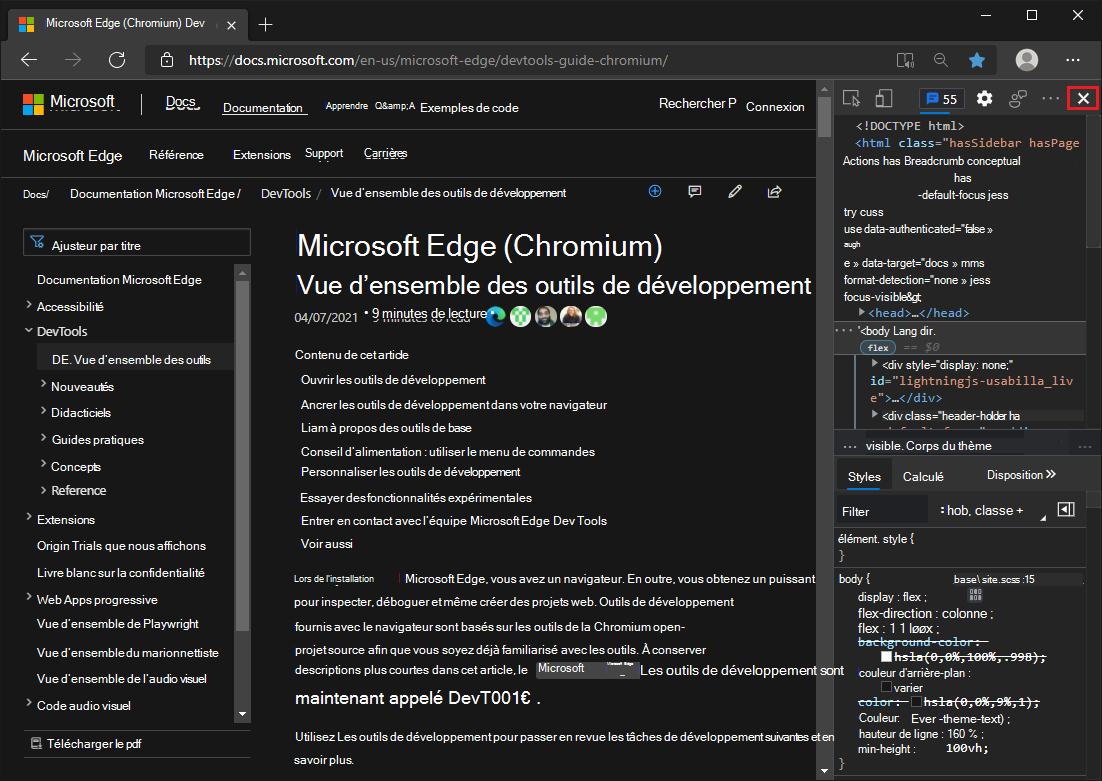Image resolution: width=1102 pixels, height=781 pixels.
Task: Expand the Accessibilité tree item
Action: tap(29, 305)
